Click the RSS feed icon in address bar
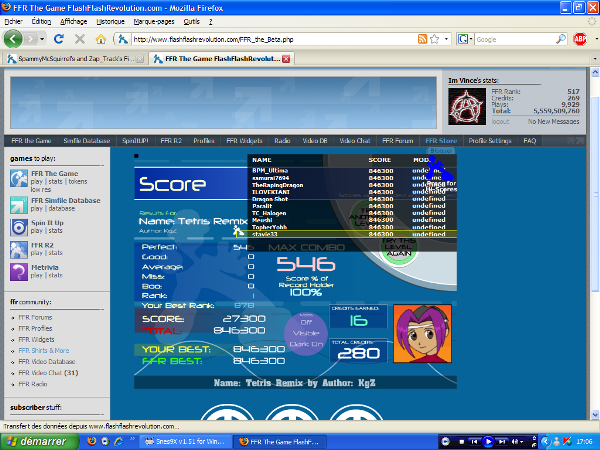The image size is (600, 450). click(x=423, y=39)
